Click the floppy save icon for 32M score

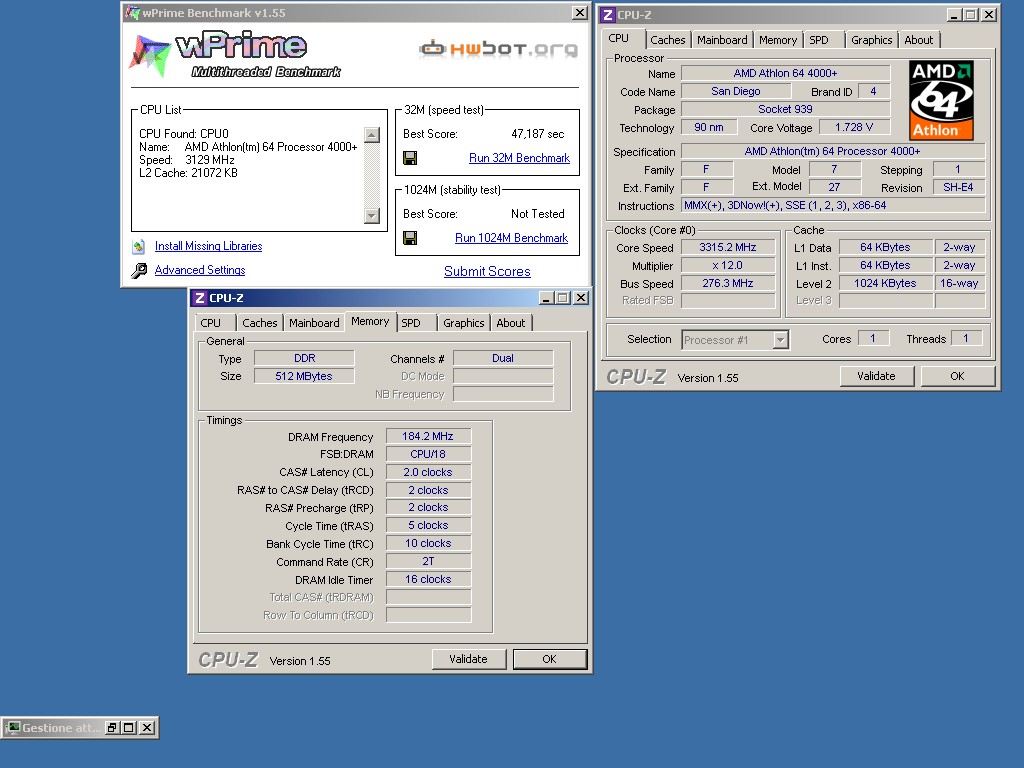pyautogui.click(x=410, y=158)
